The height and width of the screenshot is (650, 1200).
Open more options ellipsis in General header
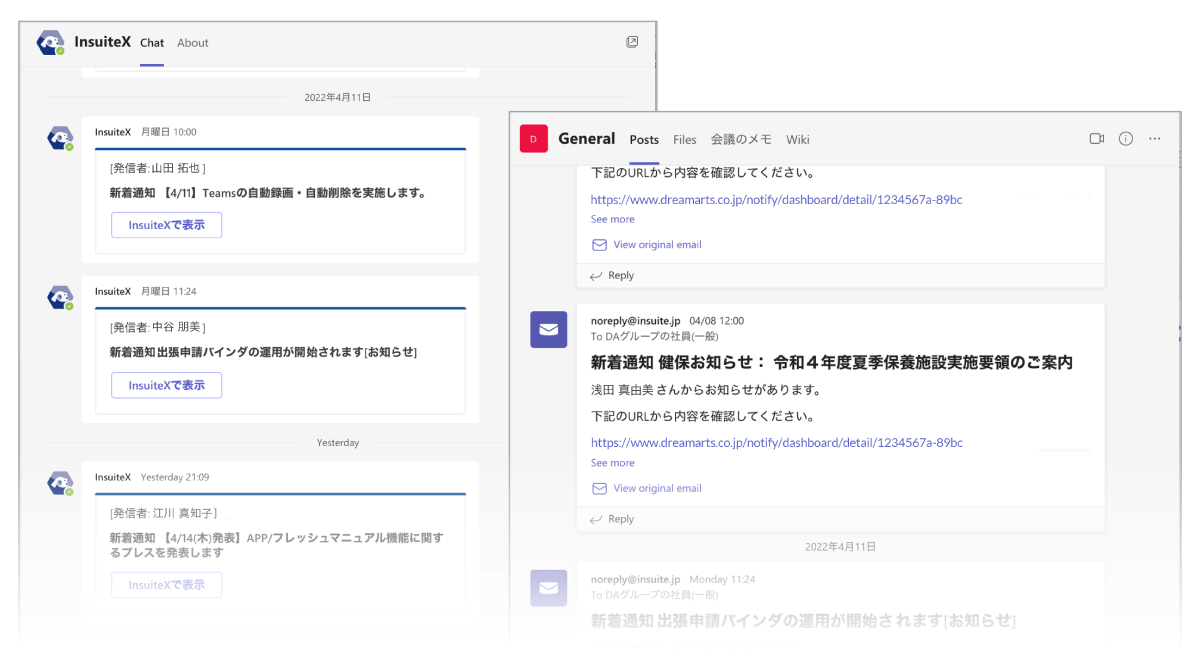tap(1155, 139)
